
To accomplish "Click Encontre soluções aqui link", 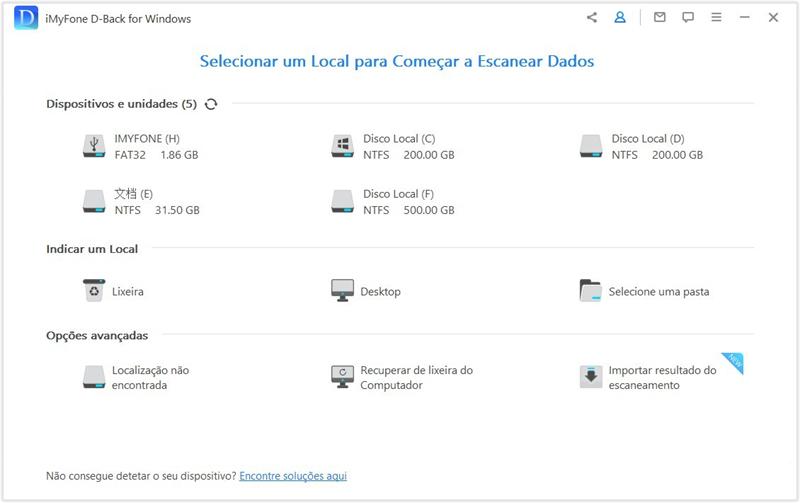I will click(293, 476).
